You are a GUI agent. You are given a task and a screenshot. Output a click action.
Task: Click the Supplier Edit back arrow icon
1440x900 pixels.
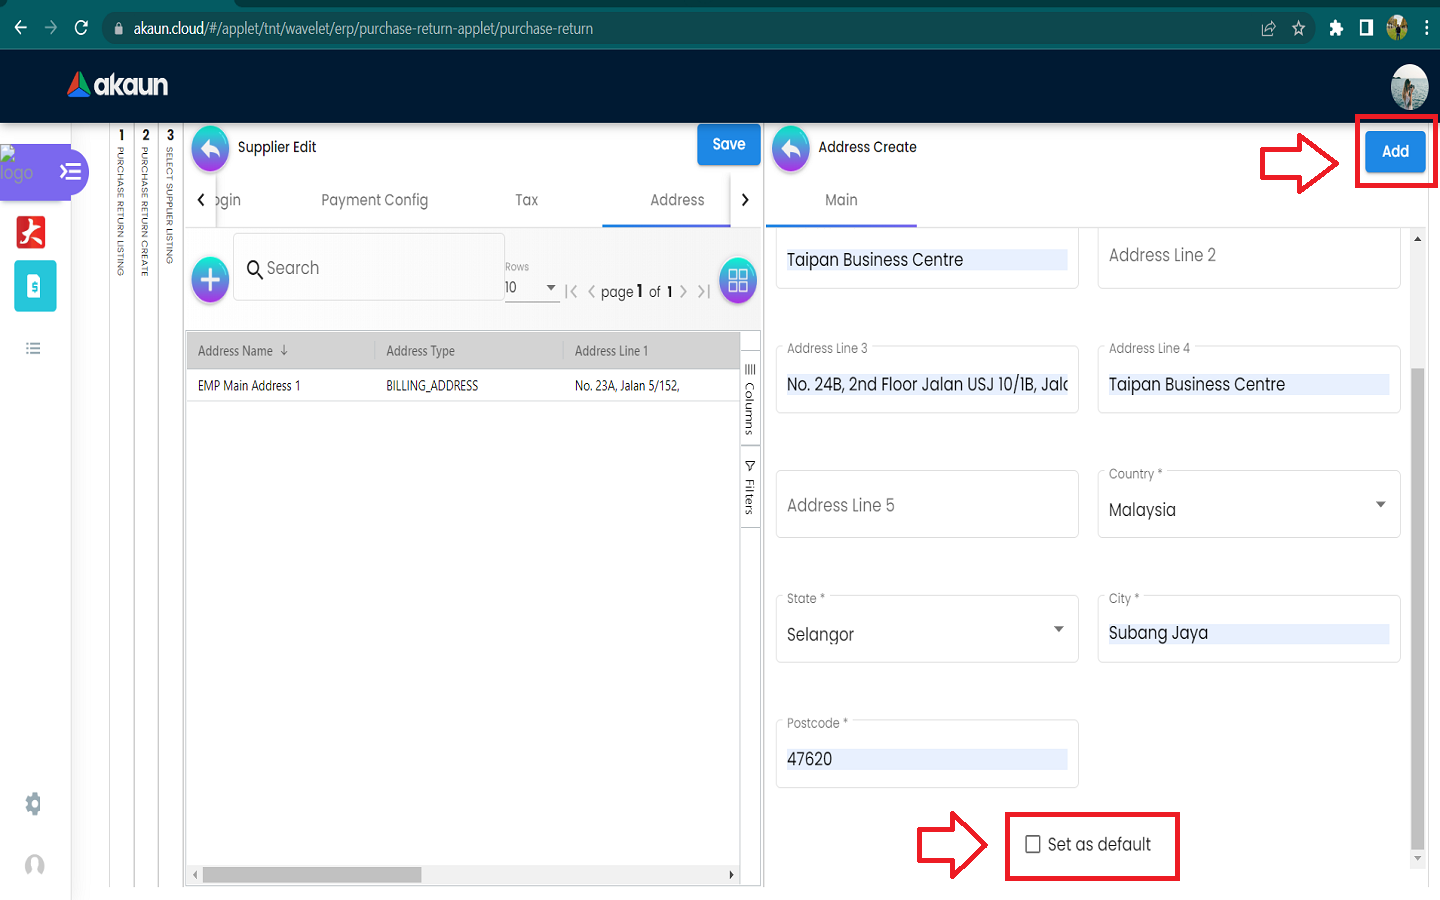[210, 148]
